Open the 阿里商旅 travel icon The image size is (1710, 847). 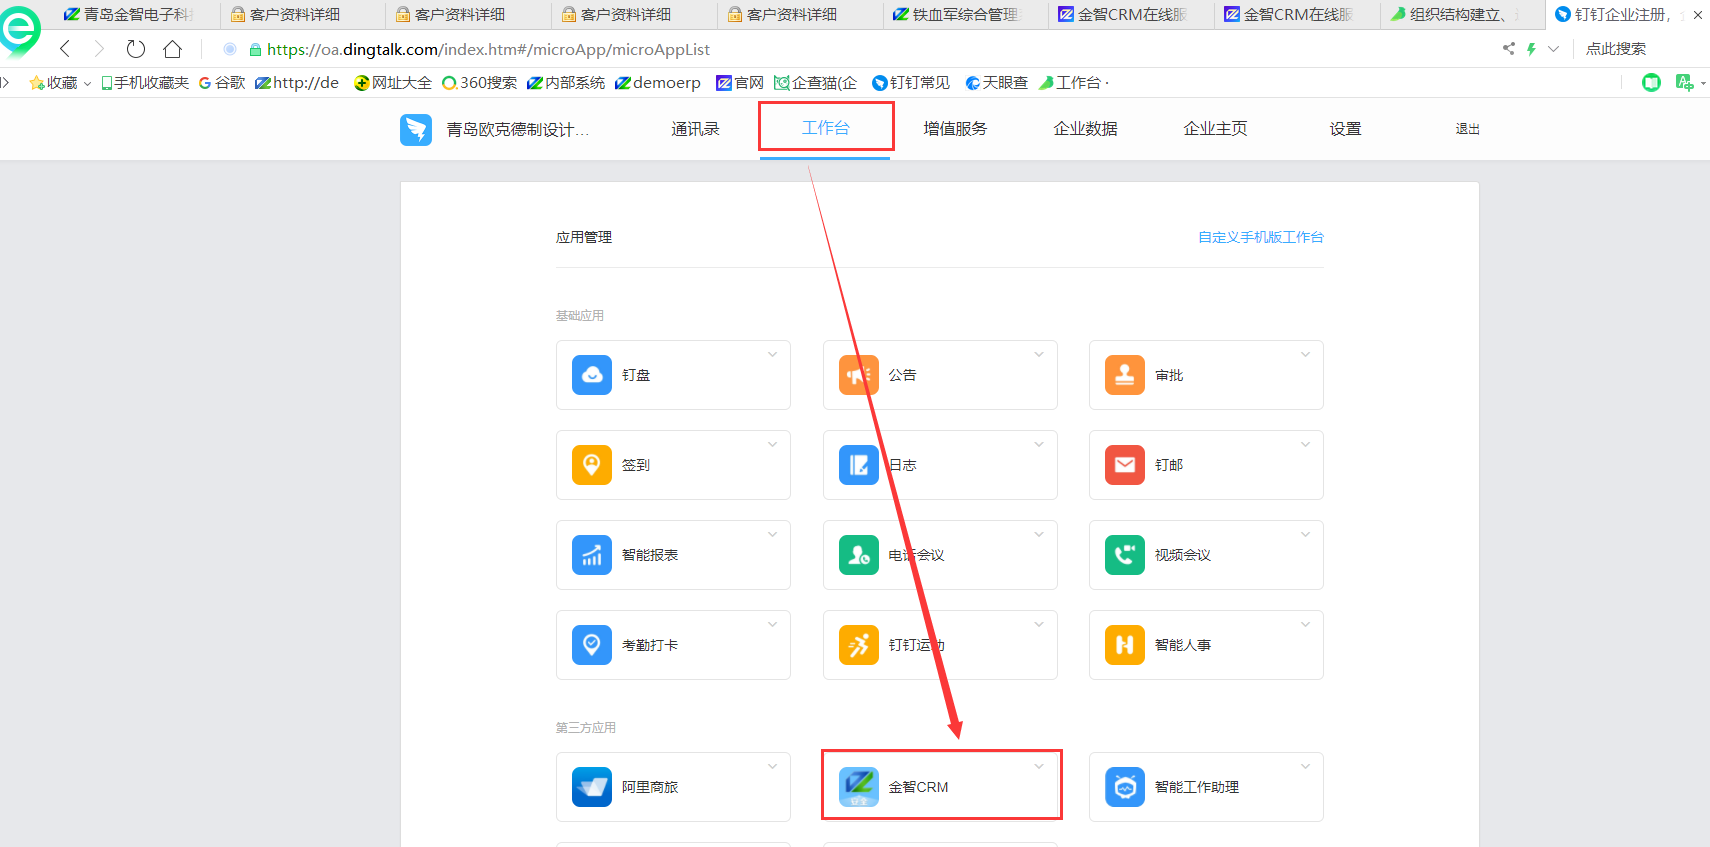point(592,787)
